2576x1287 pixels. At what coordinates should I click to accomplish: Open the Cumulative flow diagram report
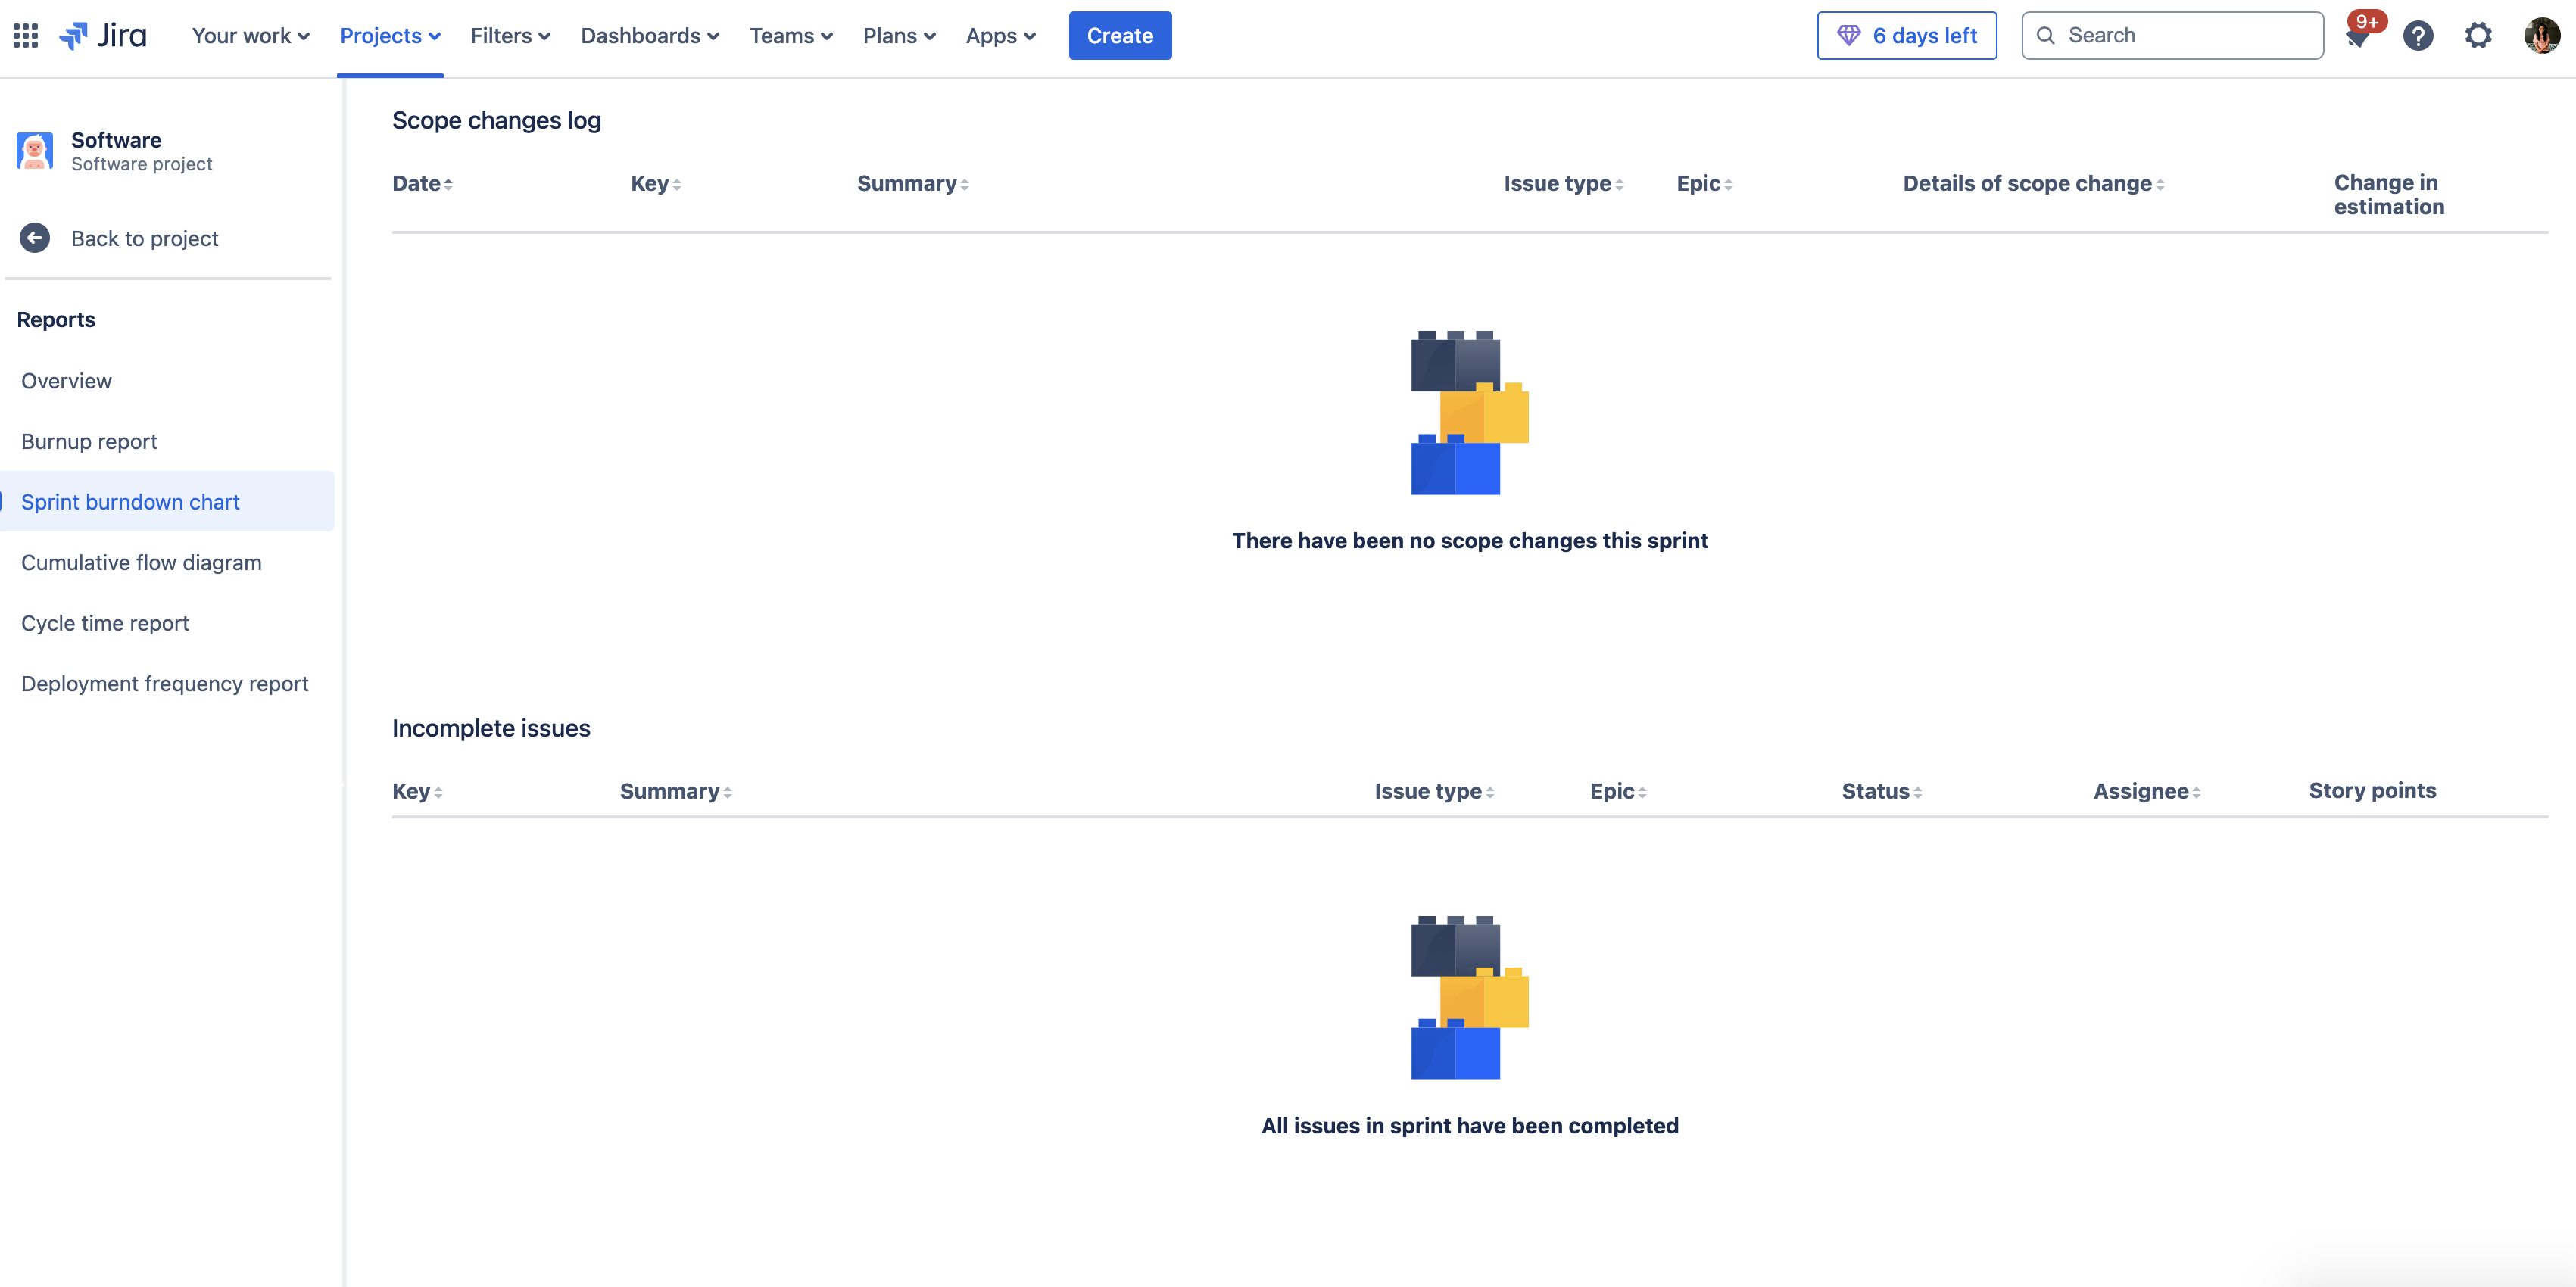tap(141, 562)
